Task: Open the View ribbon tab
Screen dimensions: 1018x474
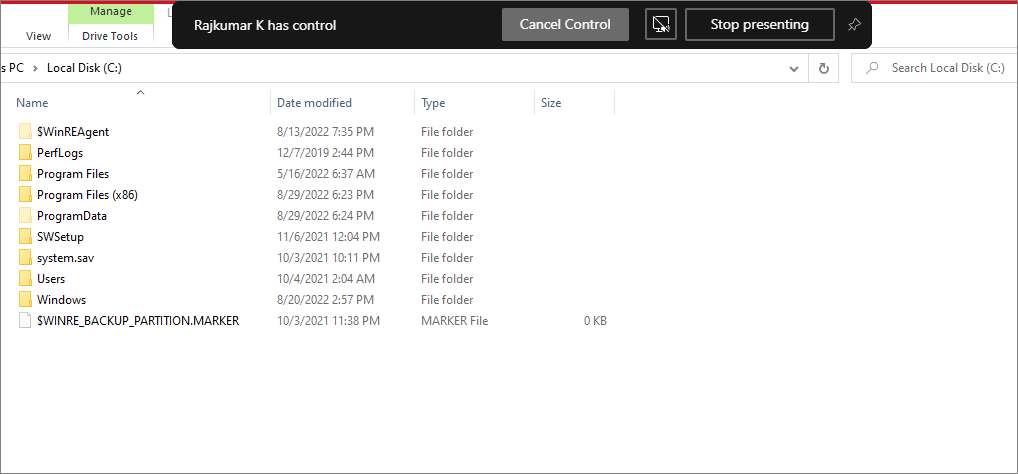Action: tap(38, 36)
